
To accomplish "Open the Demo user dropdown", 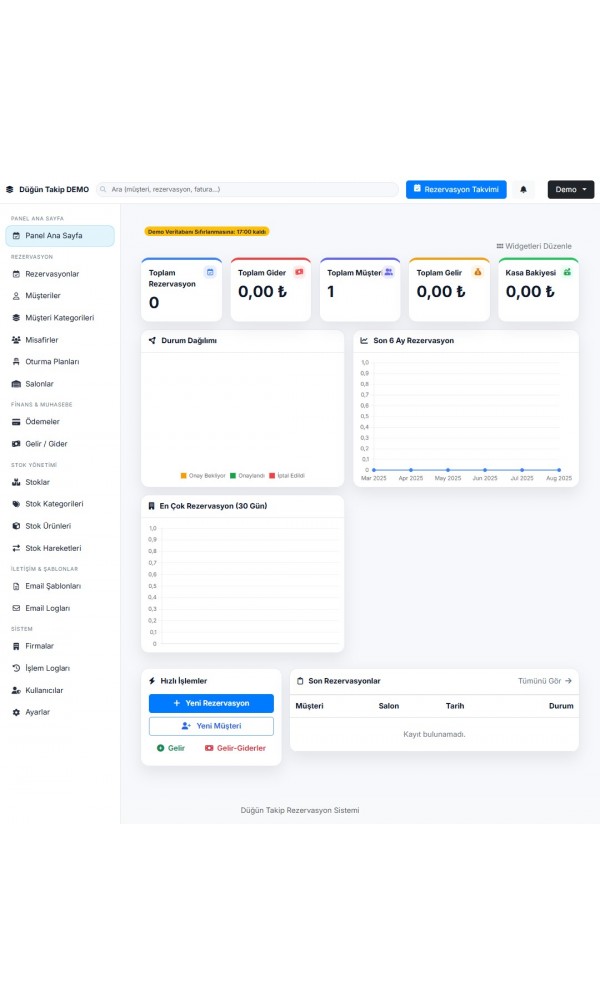I will pos(570,189).
